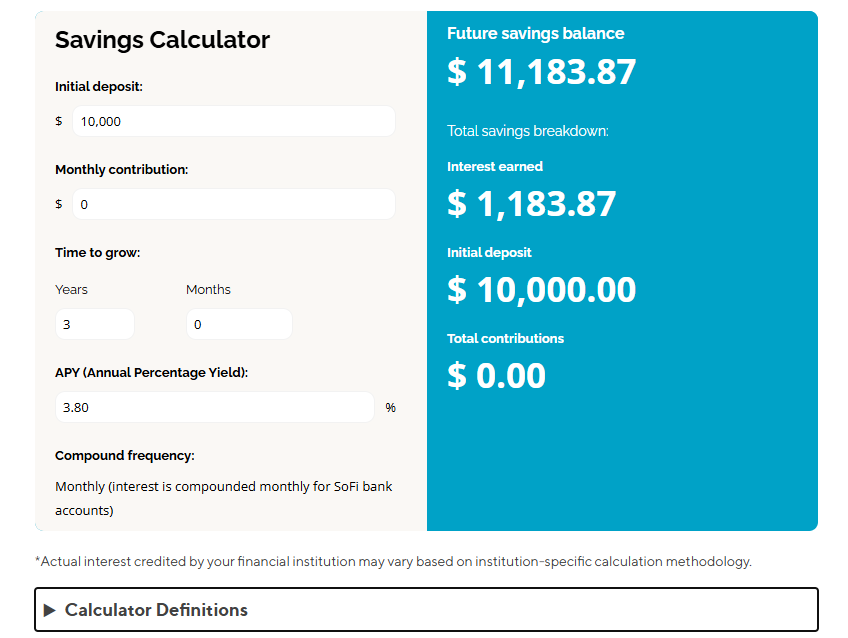Click the disclosure triangle beside Calculator Definitions
This screenshot has height=638, width=848.
(x=48, y=609)
